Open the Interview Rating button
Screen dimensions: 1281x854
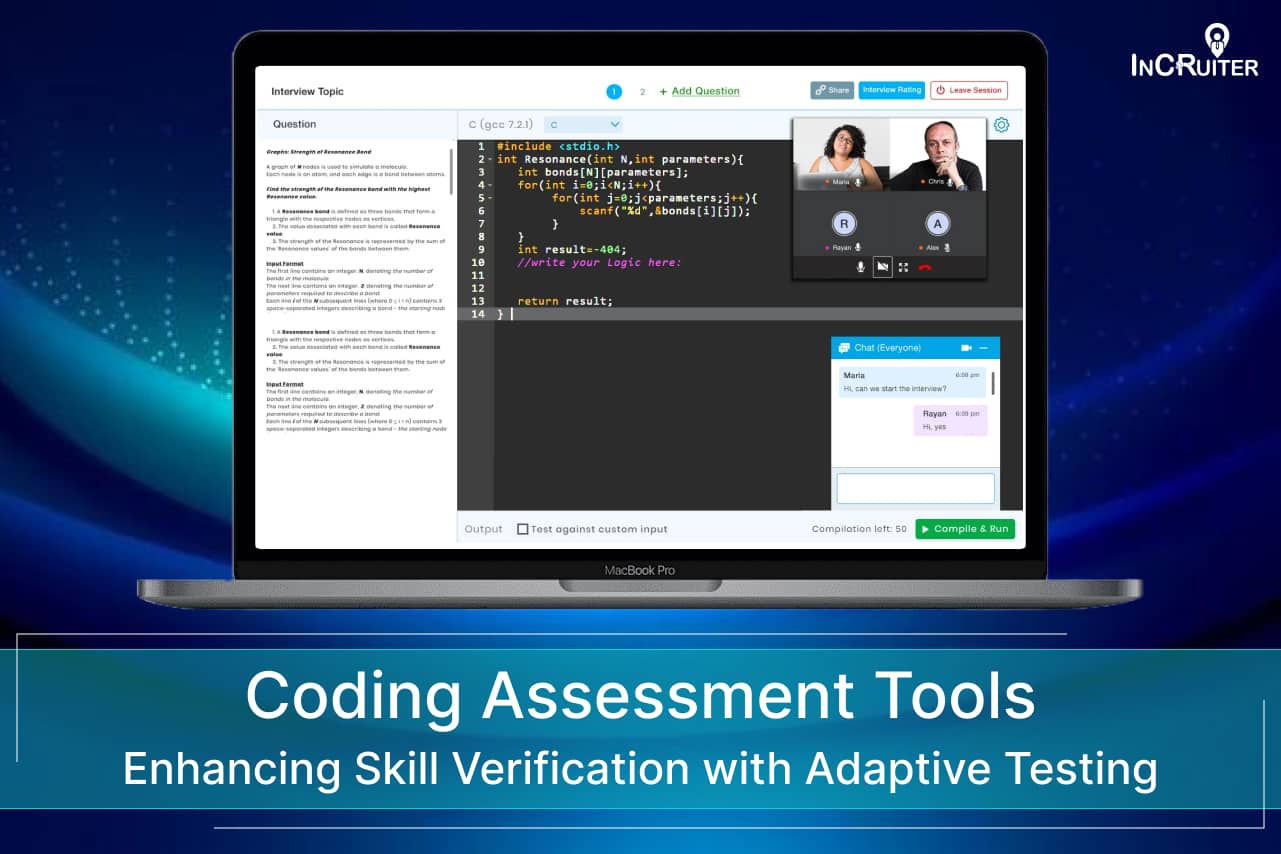pyautogui.click(x=892, y=90)
